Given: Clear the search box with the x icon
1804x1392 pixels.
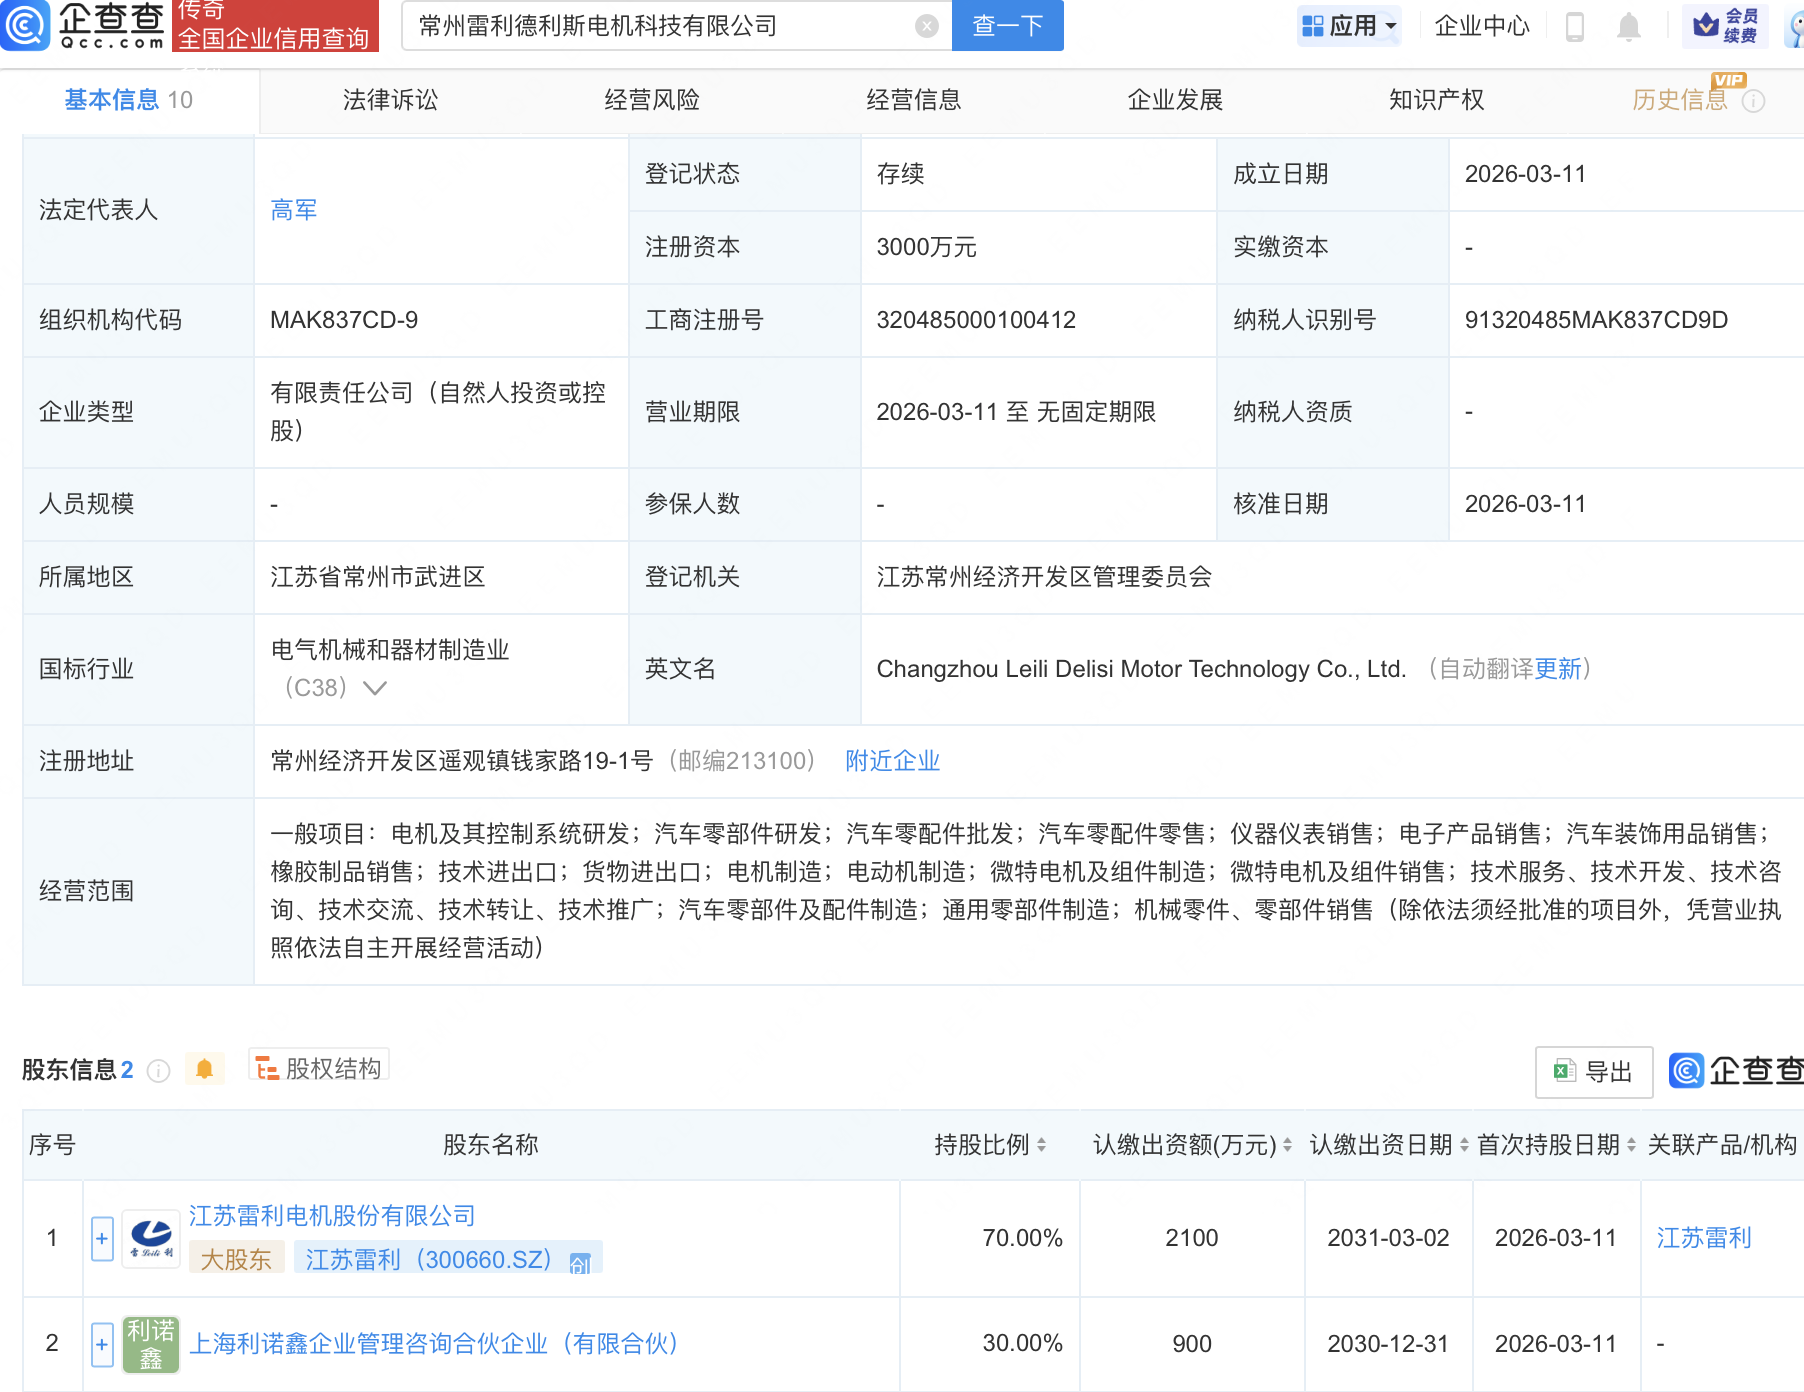Looking at the screenshot, I should (928, 26).
